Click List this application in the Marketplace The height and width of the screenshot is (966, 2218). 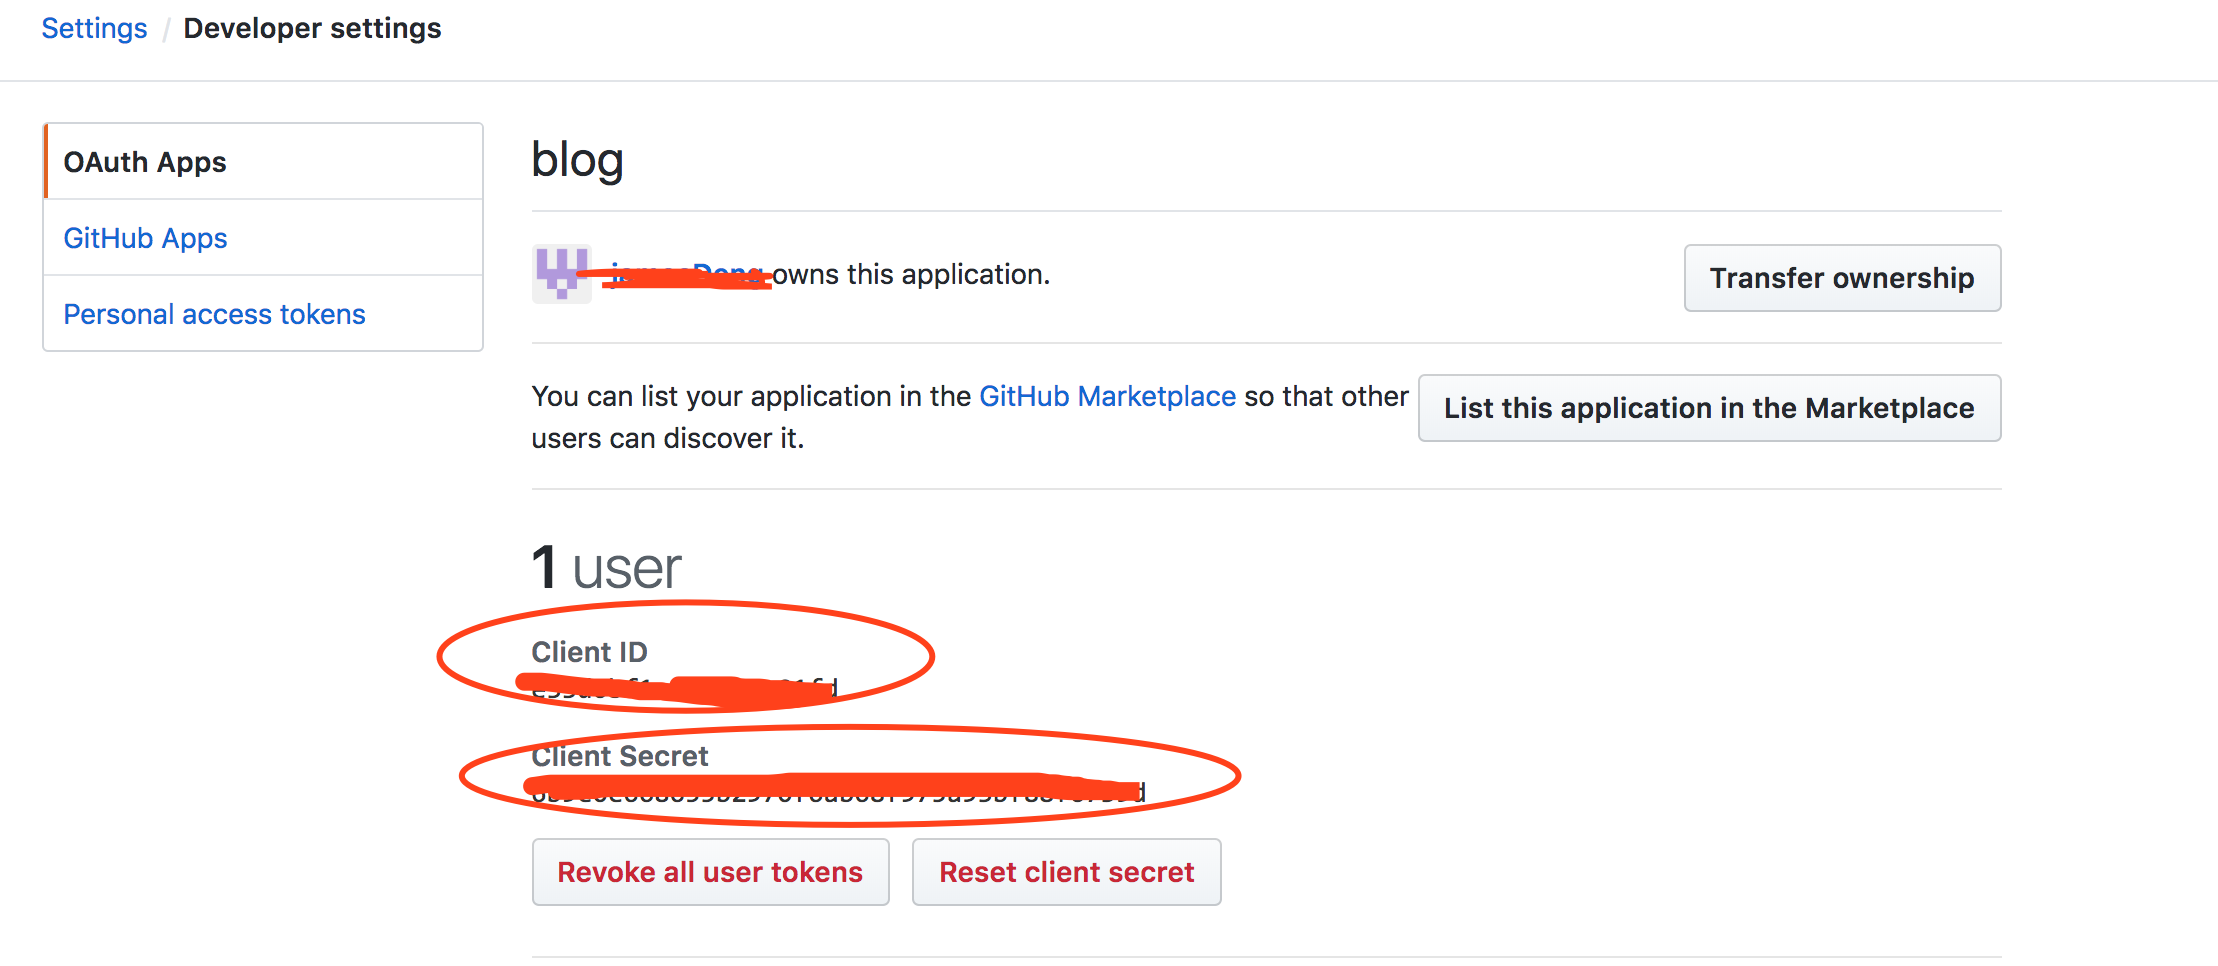tap(1709, 408)
